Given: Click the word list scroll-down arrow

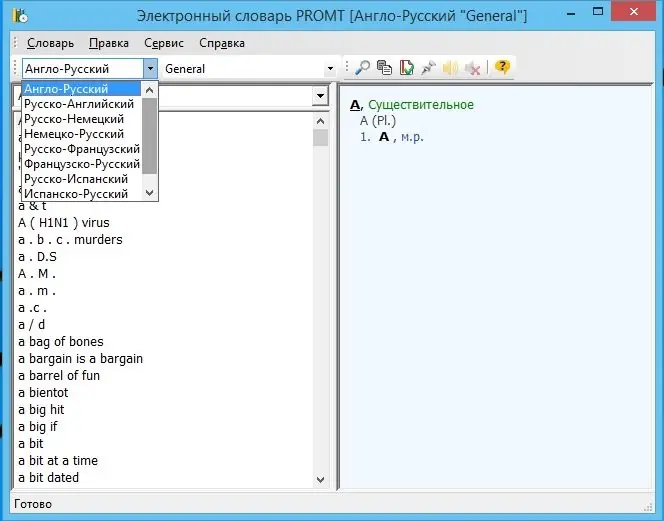Looking at the screenshot, I should coord(321,480).
